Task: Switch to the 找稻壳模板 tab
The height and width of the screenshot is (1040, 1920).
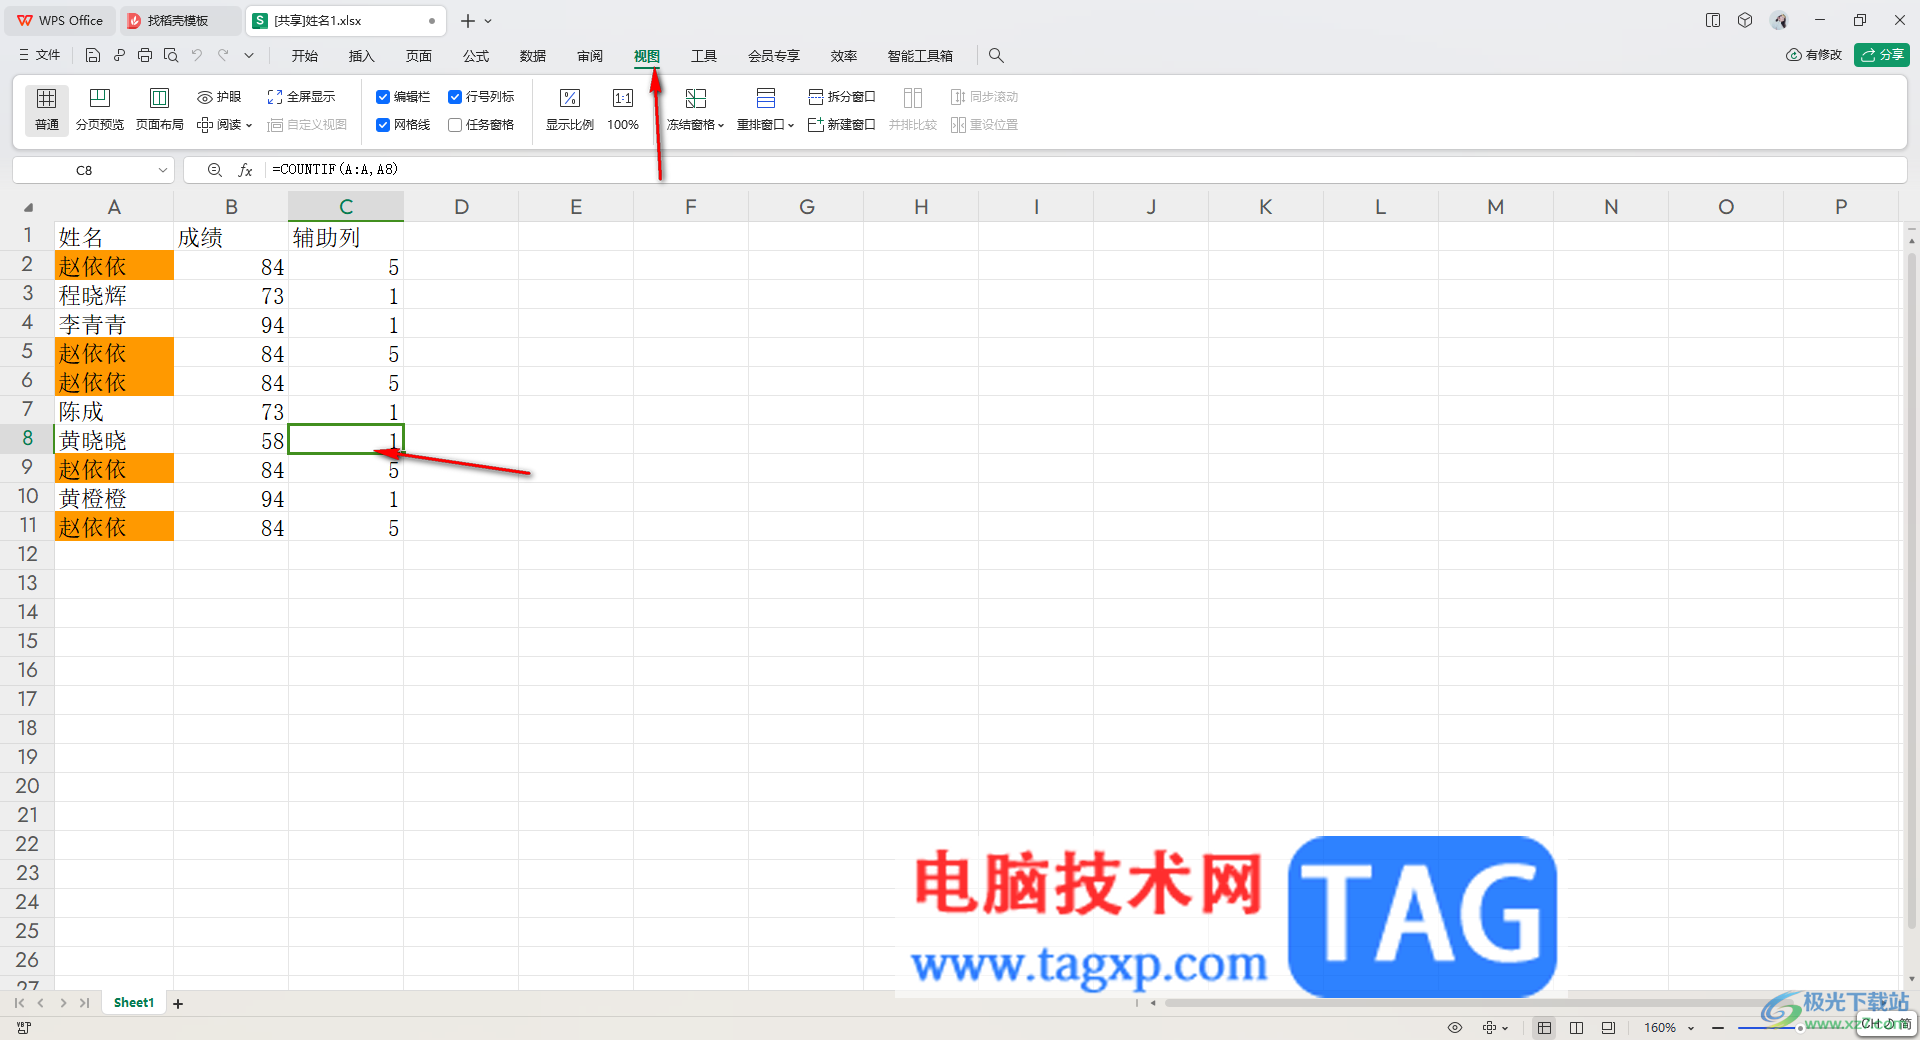Action: pyautogui.click(x=180, y=21)
